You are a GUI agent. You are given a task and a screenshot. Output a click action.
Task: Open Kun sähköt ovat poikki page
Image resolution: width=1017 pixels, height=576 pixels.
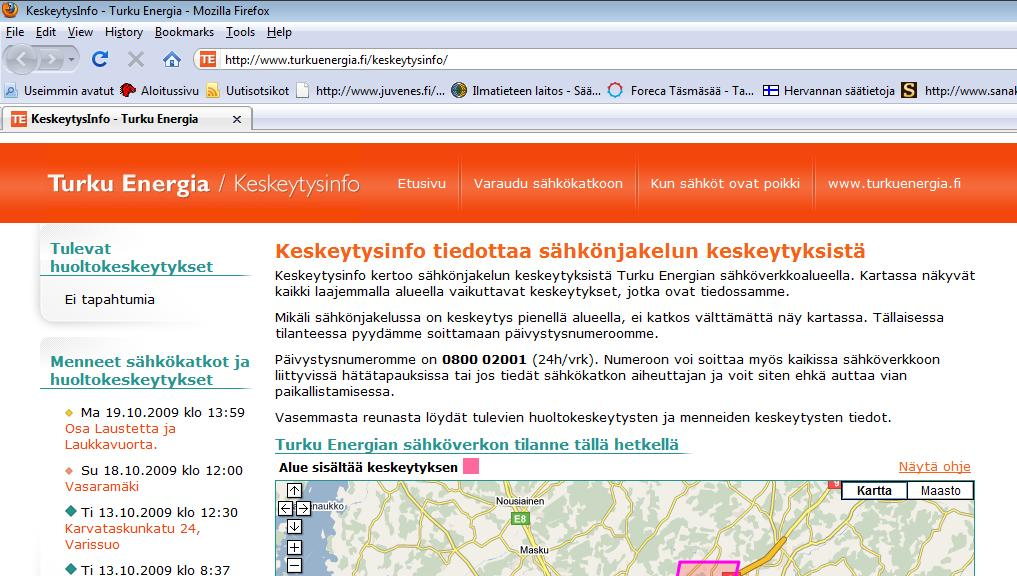pyautogui.click(x=725, y=184)
